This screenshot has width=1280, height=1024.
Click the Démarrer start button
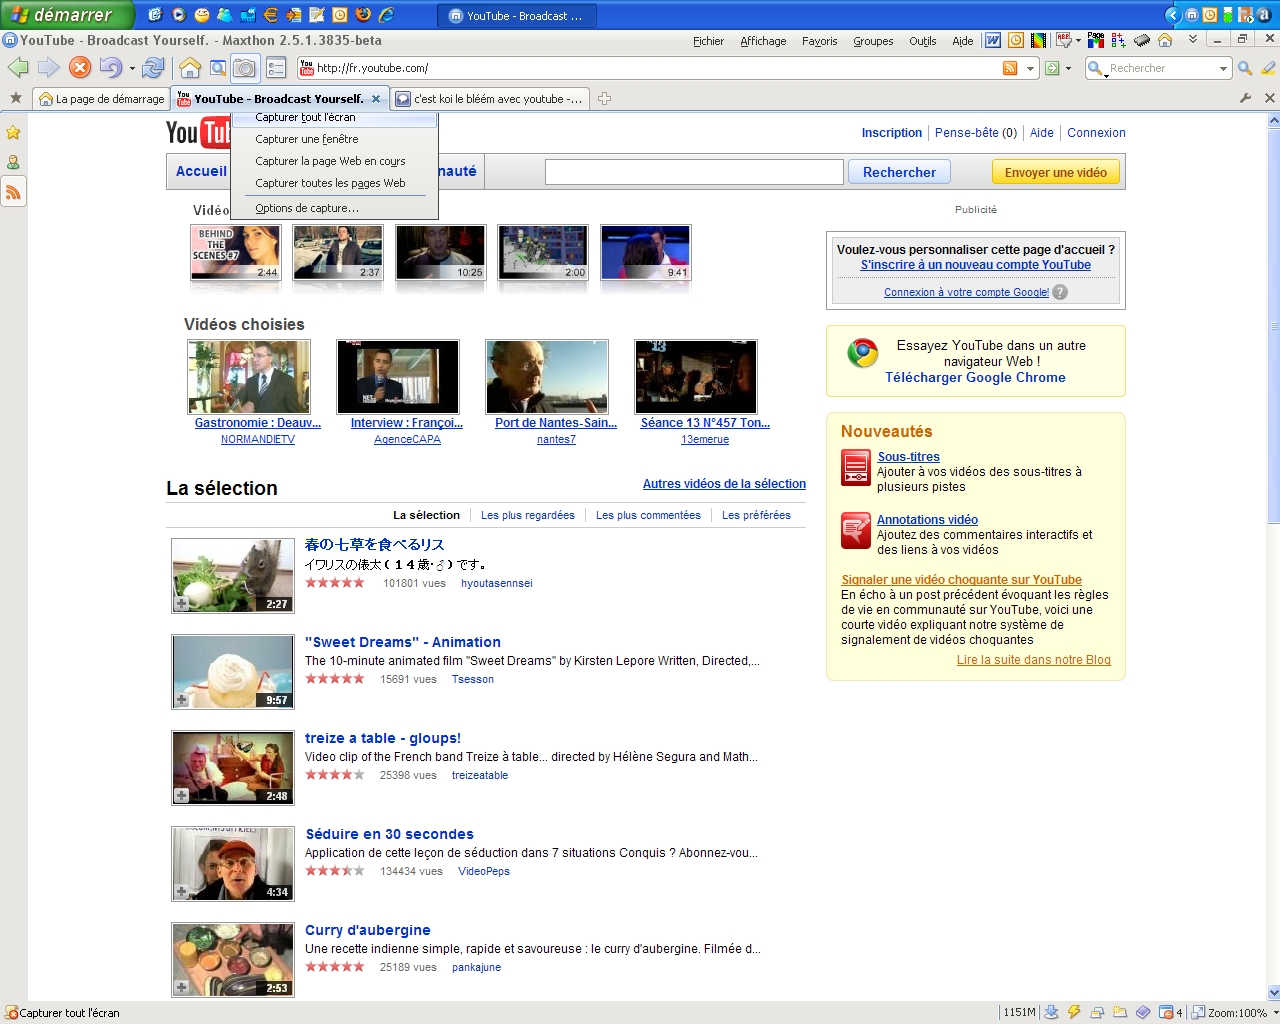point(66,15)
